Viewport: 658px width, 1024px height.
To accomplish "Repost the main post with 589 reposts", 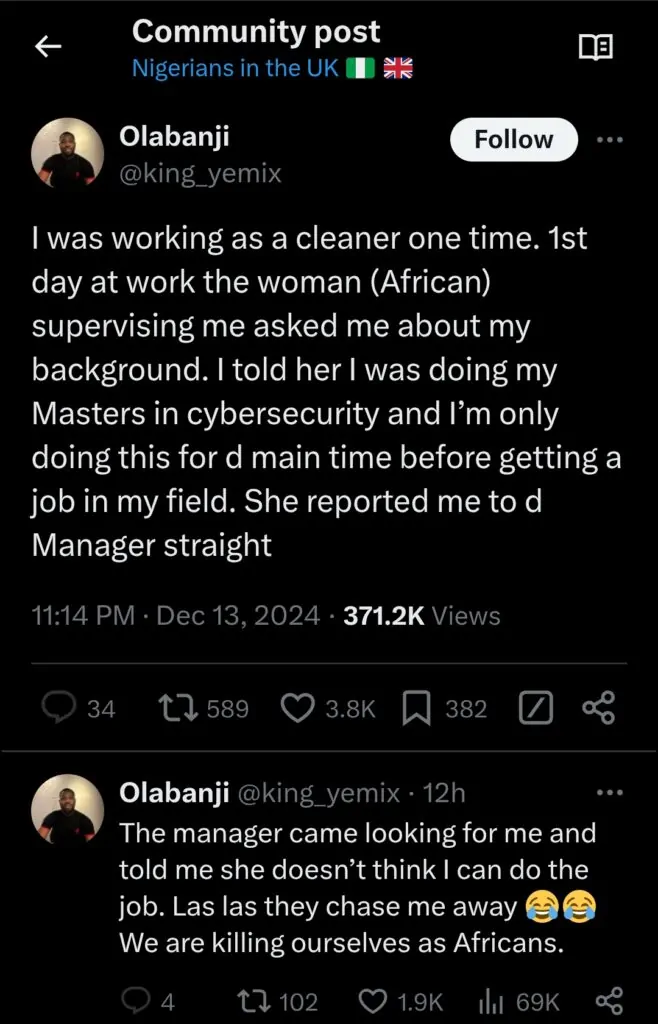I will [179, 709].
